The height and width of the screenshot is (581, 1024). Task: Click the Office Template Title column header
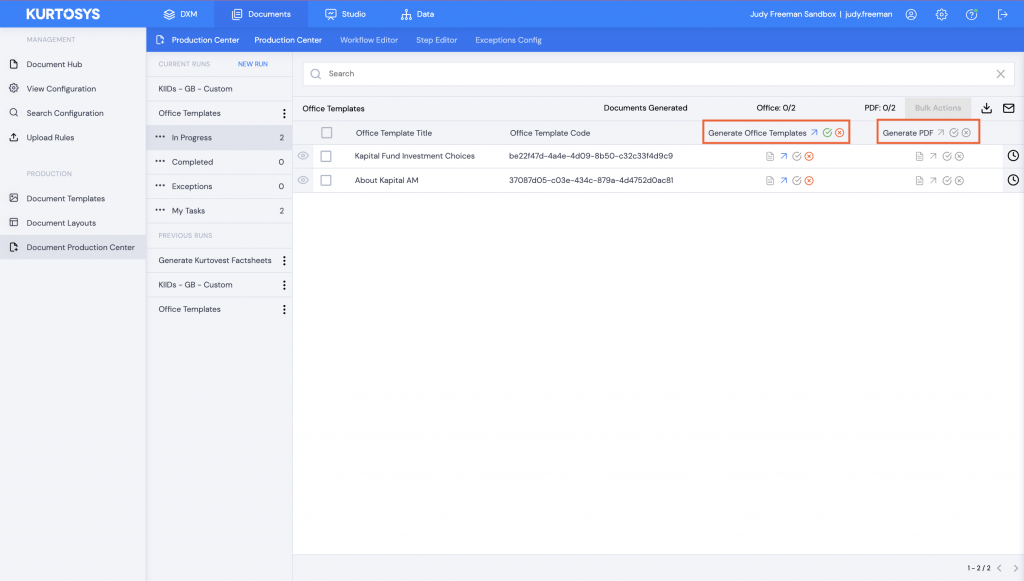tap(394, 133)
